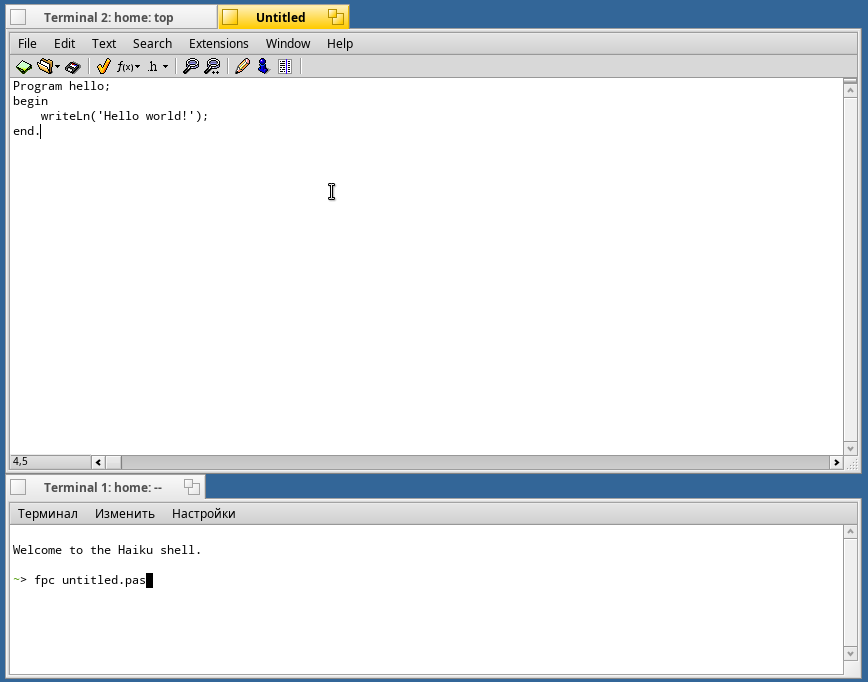This screenshot has height=682, width=868.
Task: Open the Search menu
Action: pos(152,44)
